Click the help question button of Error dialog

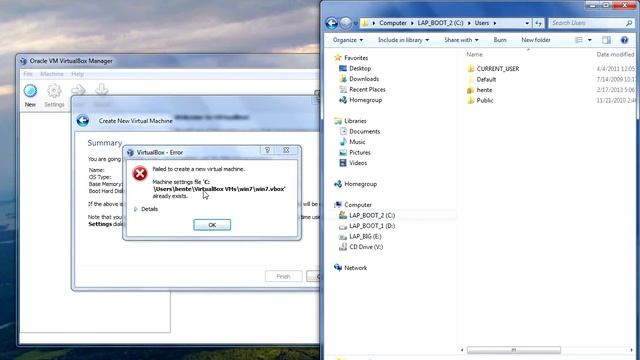tap(268, 151)
